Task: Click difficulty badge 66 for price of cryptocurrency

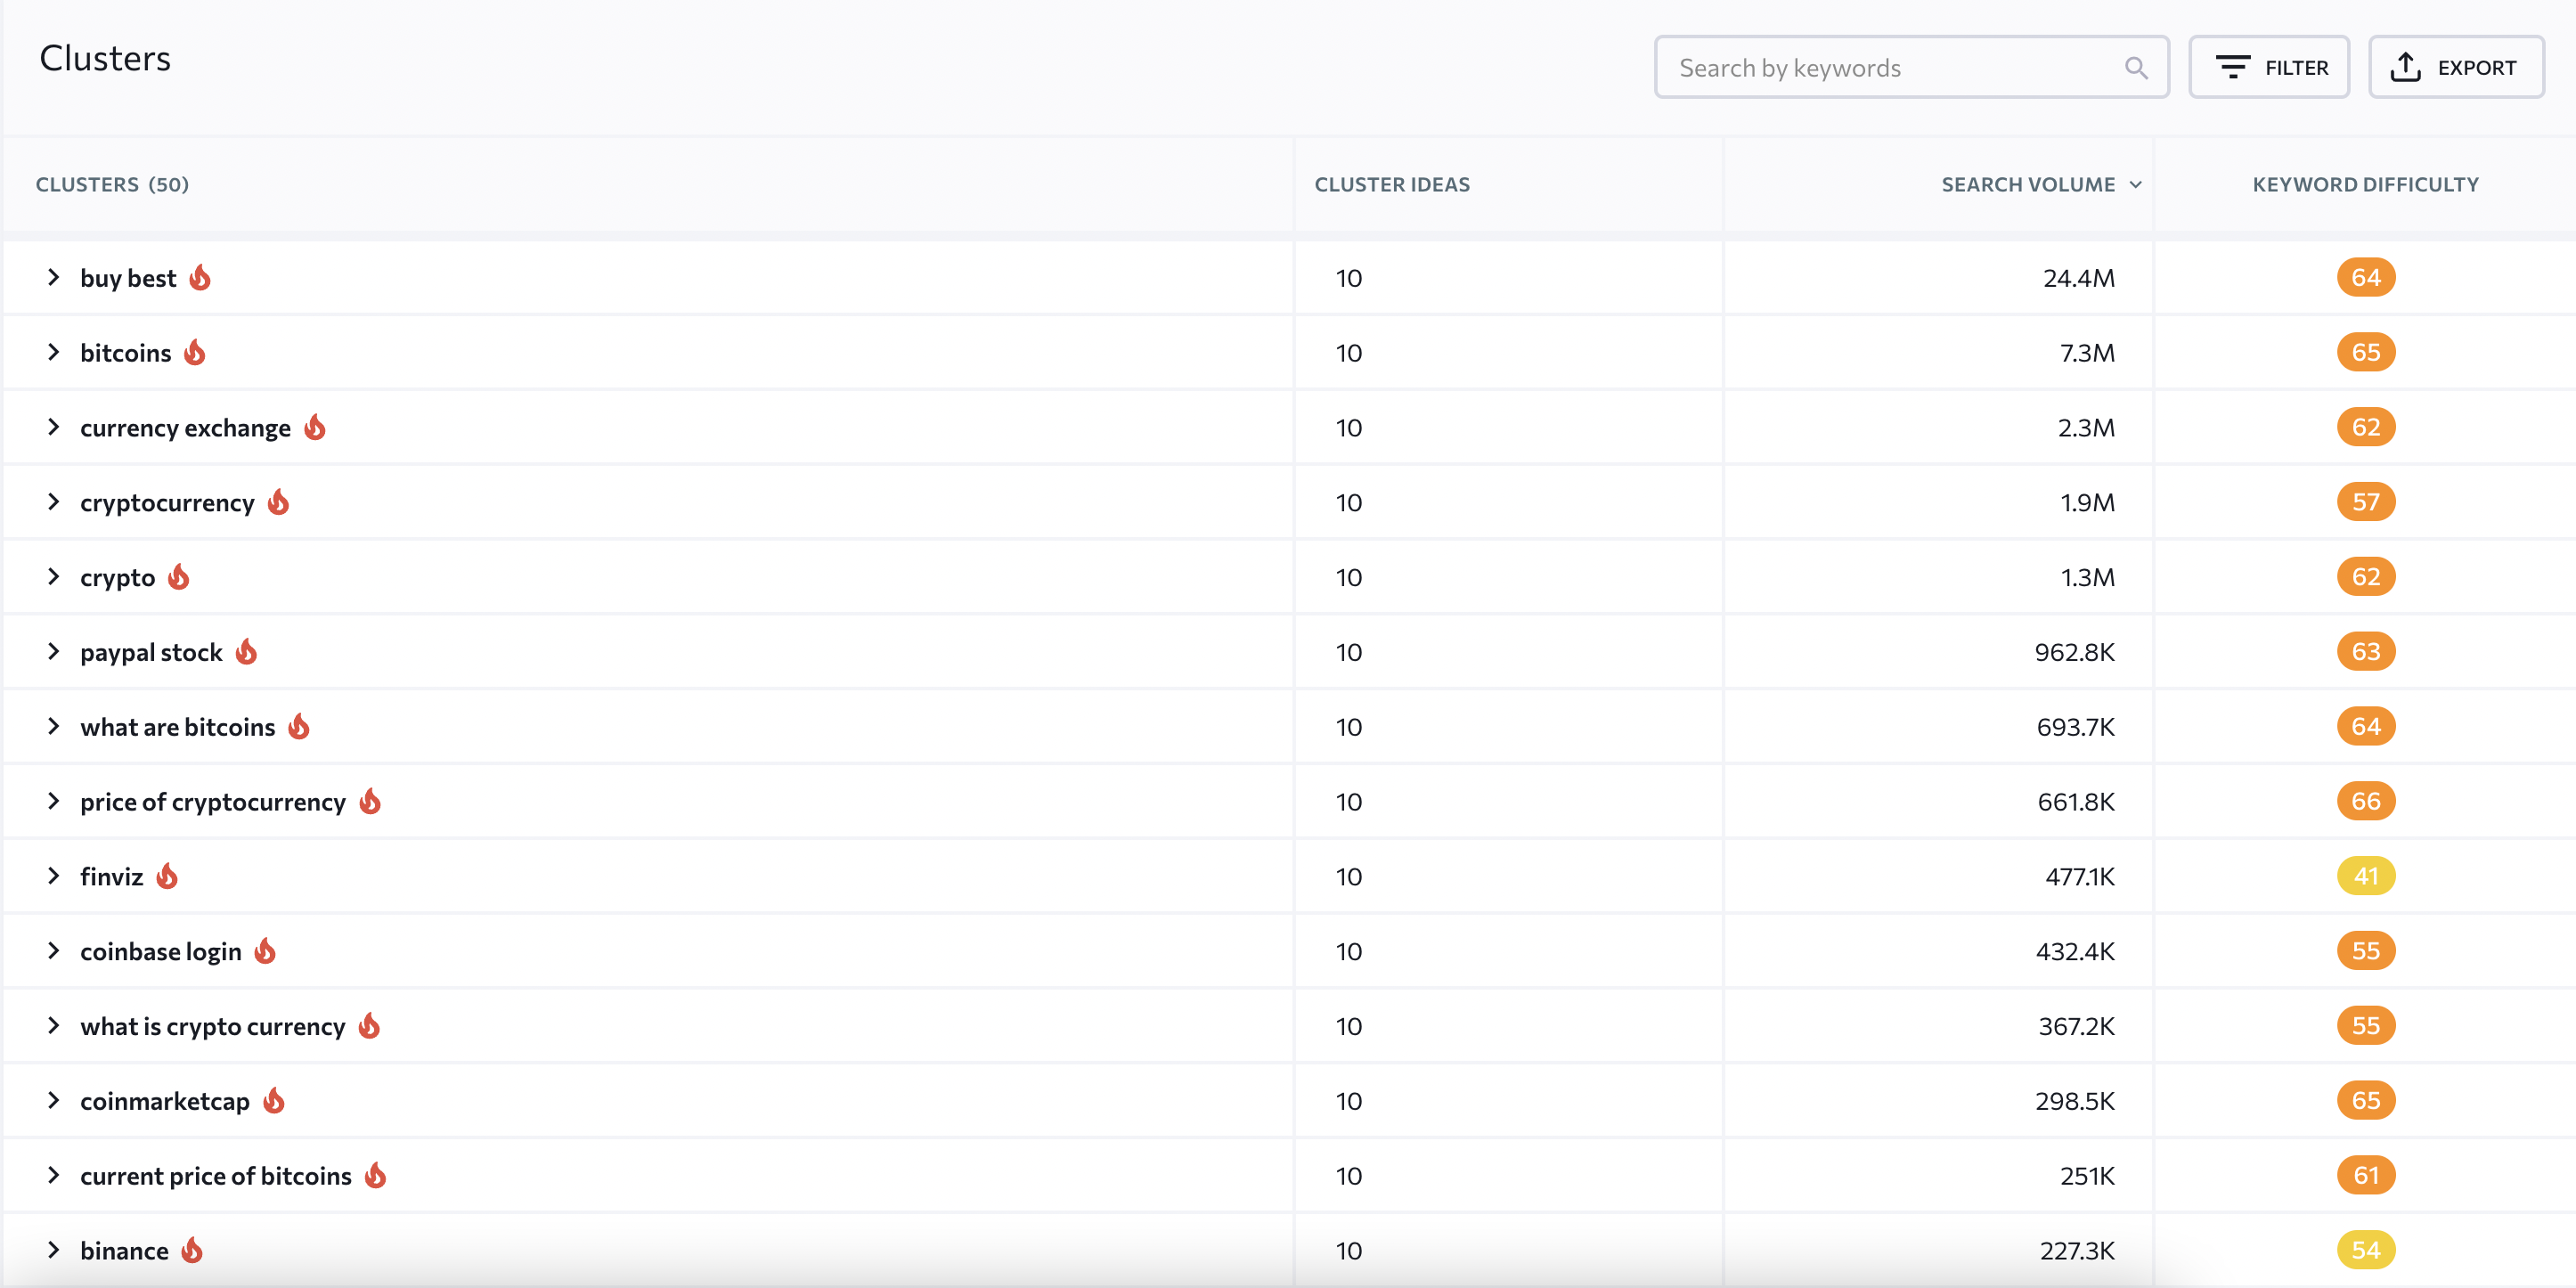Action: point(2366,801)
